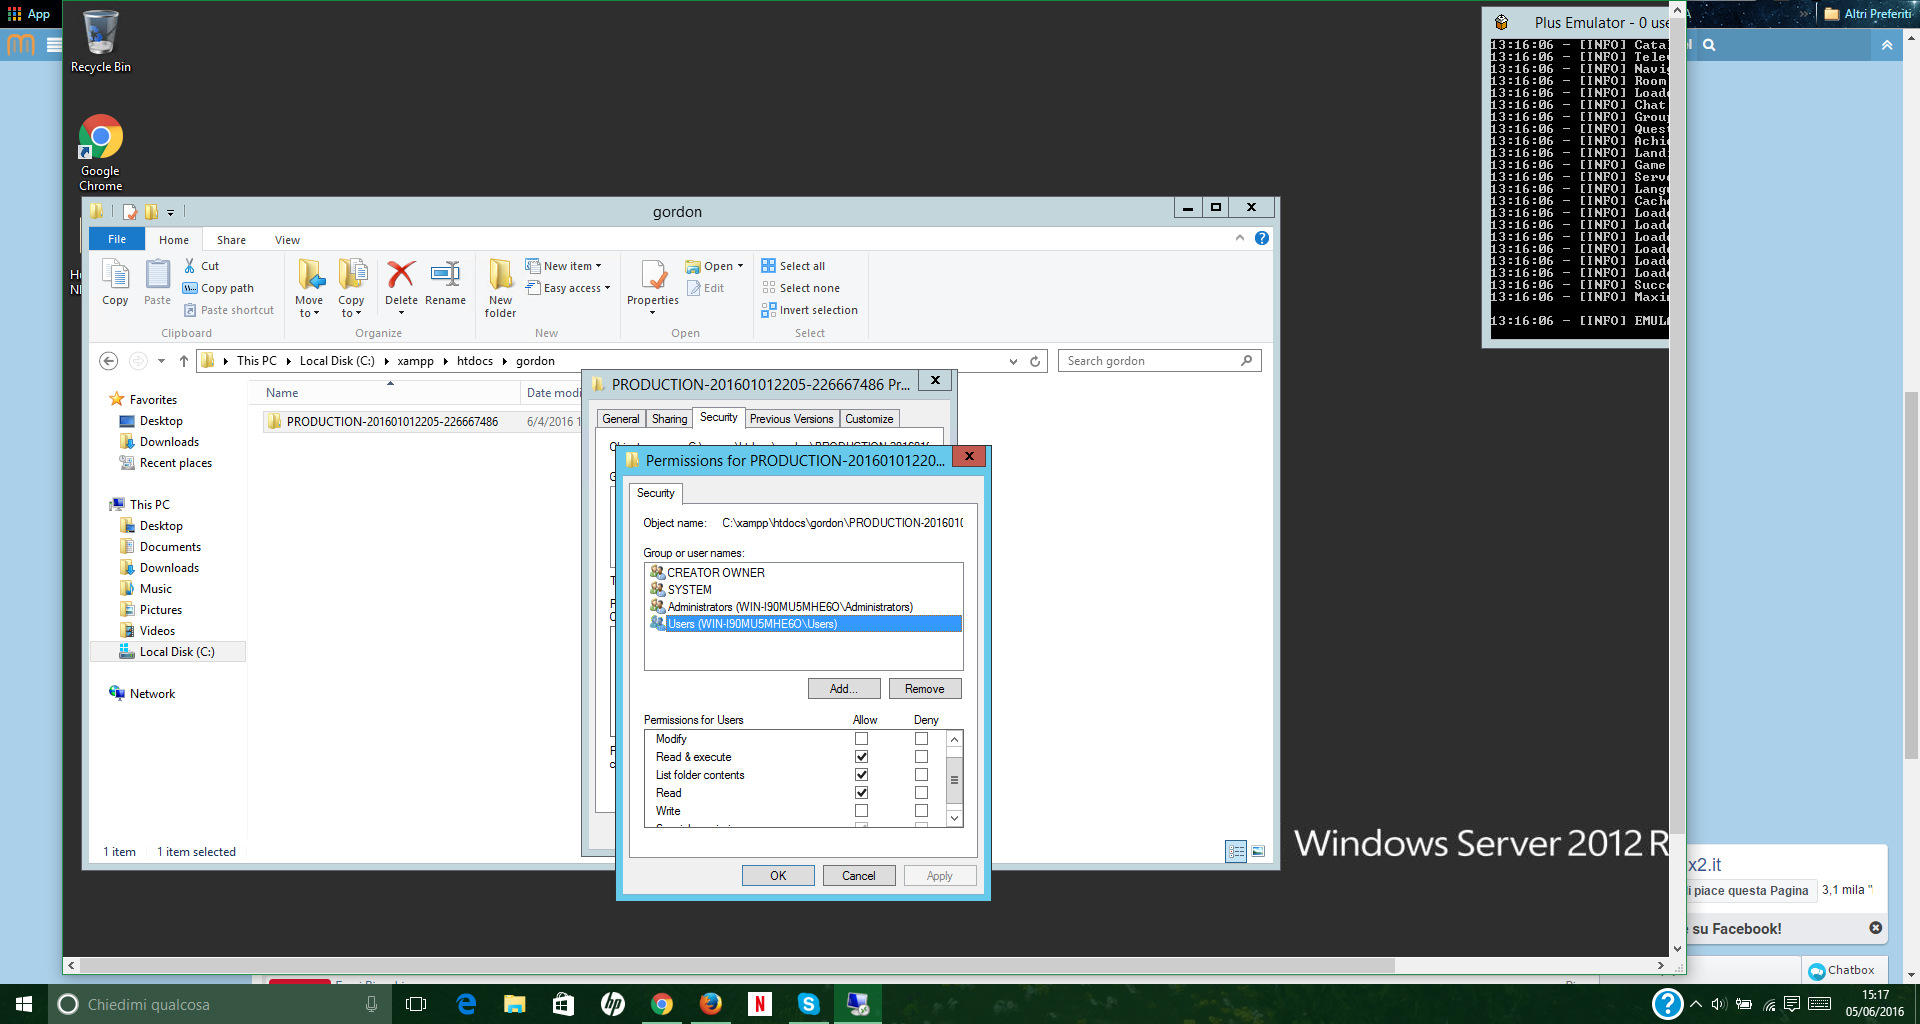Click Invert selection in the ribbon
Image resolution: width=1920 pixels, height=1024 pixels.
coord(809,310)
